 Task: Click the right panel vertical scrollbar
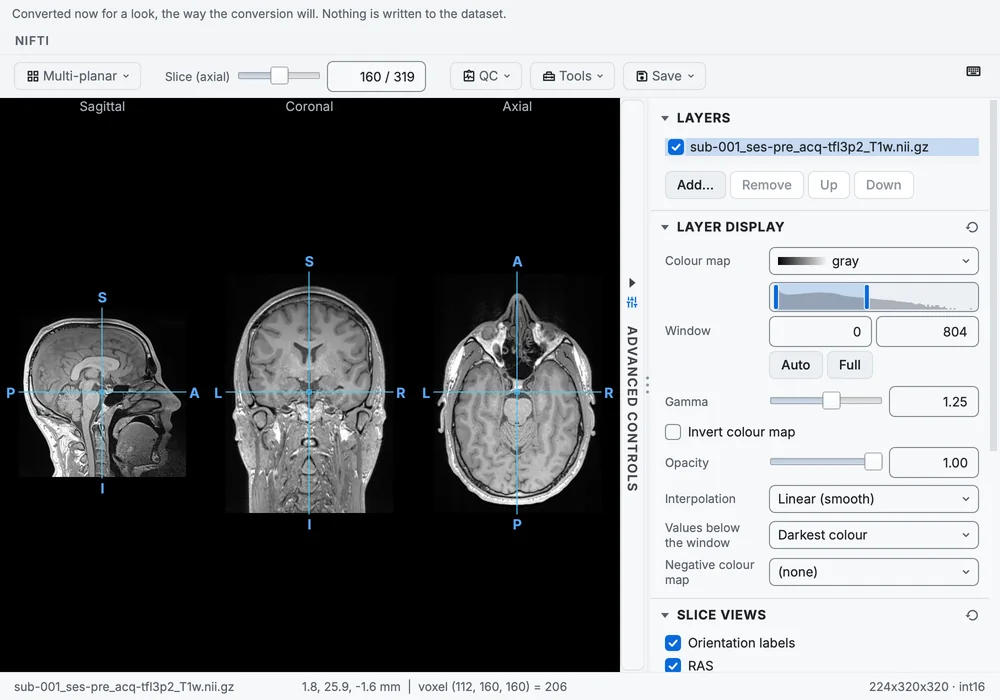coord(994,274)
